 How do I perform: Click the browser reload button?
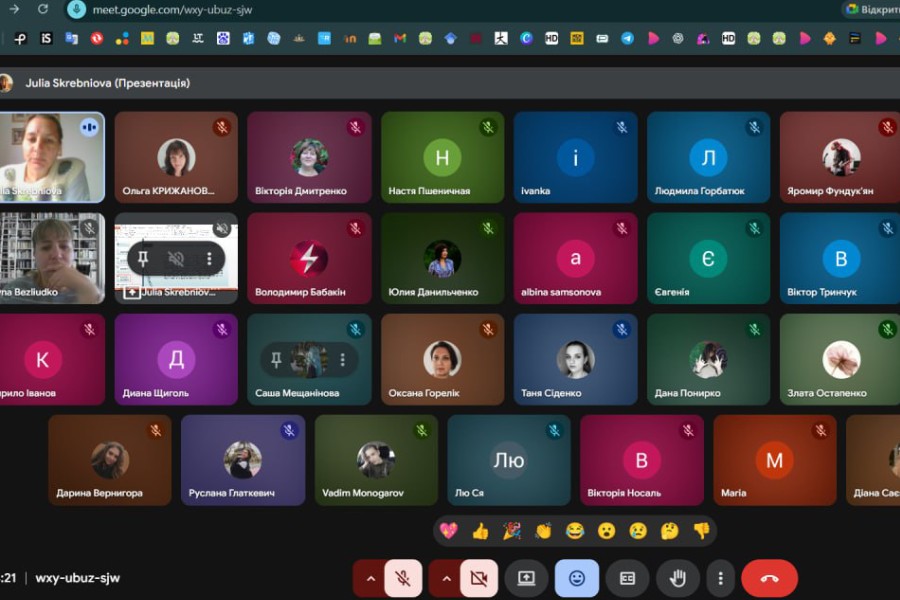coord(42,9)
